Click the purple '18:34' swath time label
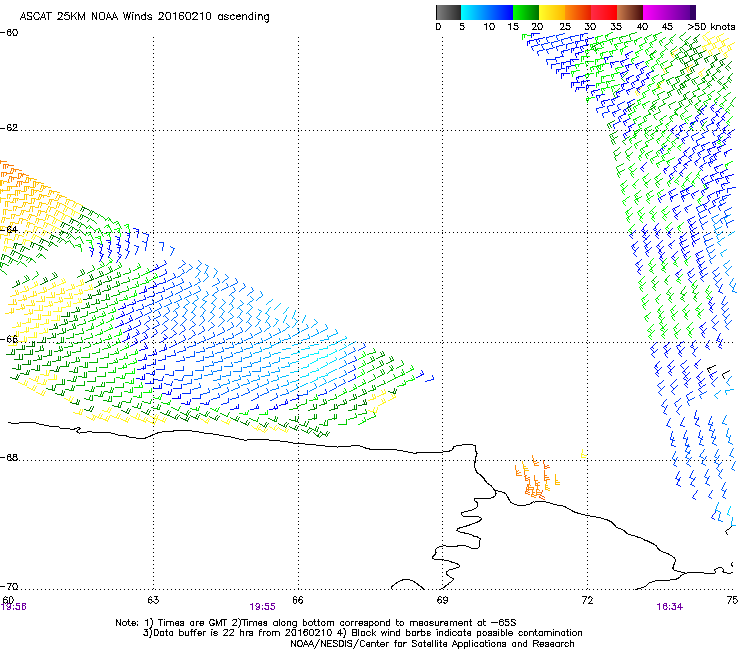The image size is (740, 650). 669,607
